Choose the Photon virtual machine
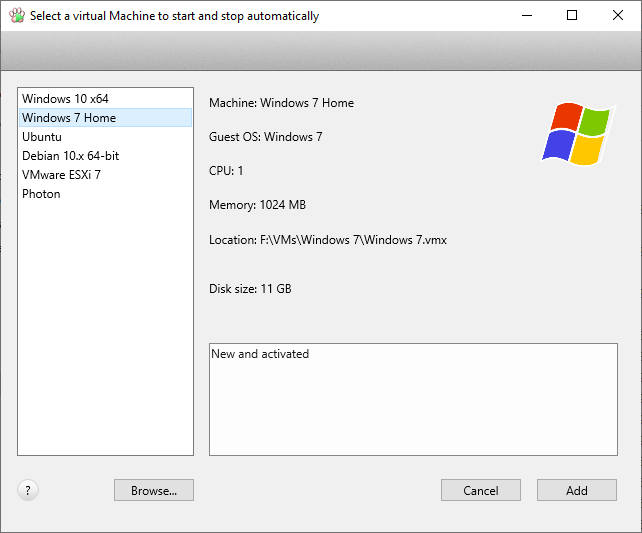The width and height of the screenshot is (642, 533). [105, 194]
